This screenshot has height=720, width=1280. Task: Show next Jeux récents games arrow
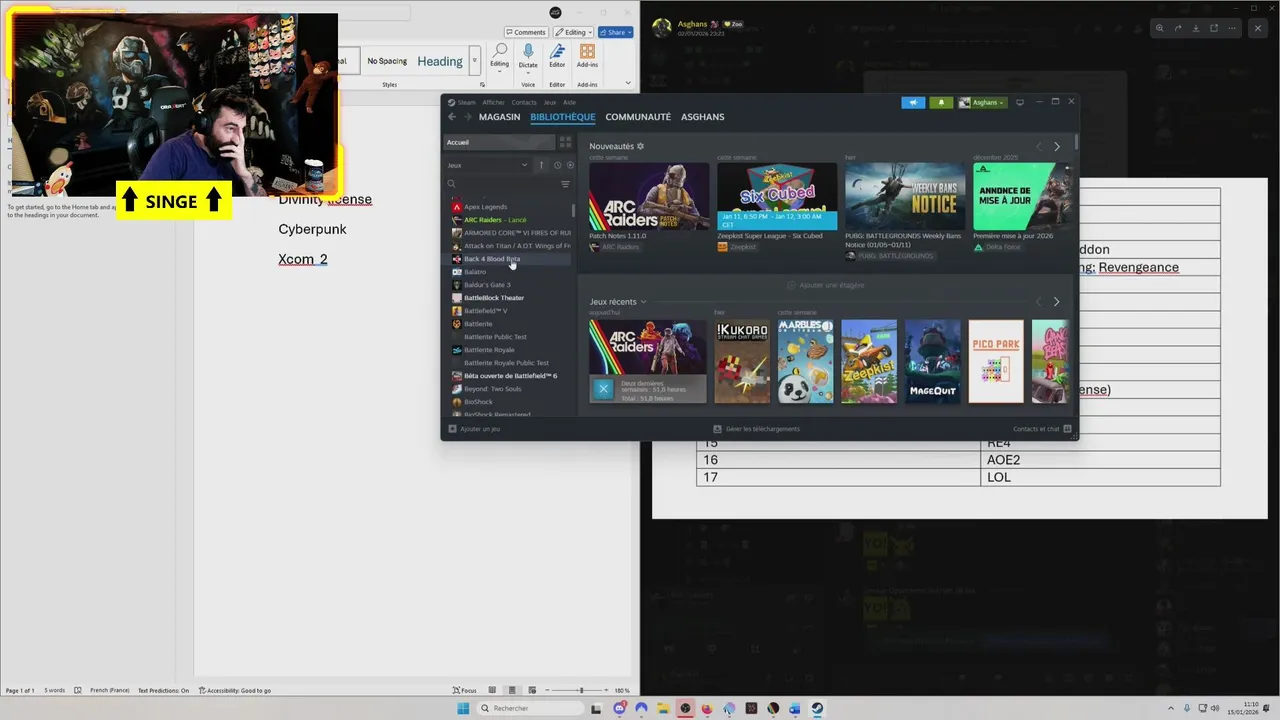click(1057, 301)
